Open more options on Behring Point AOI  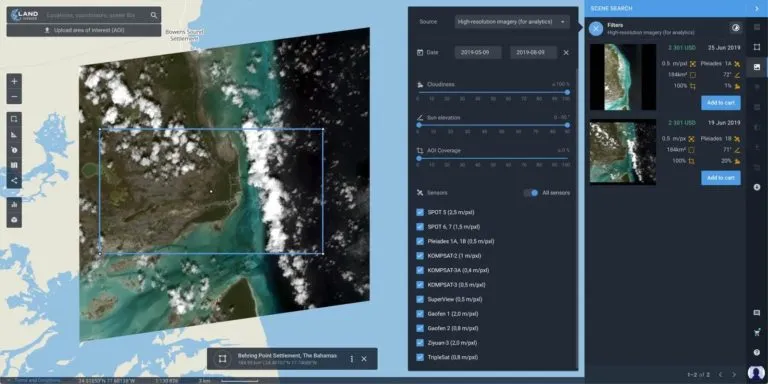[352, 359]
